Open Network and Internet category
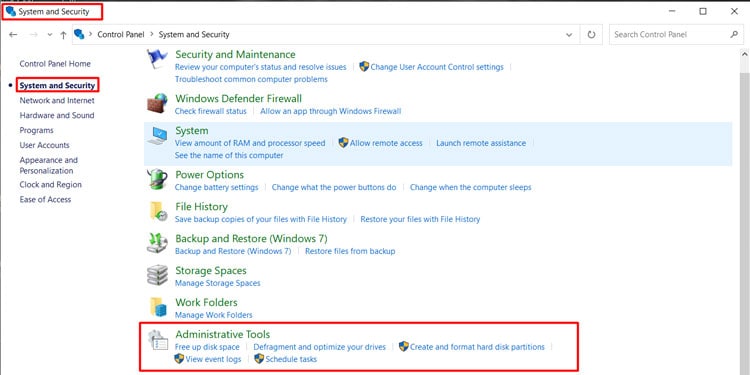Viewport: 750px width, 375px height. [x=57, y=100]
